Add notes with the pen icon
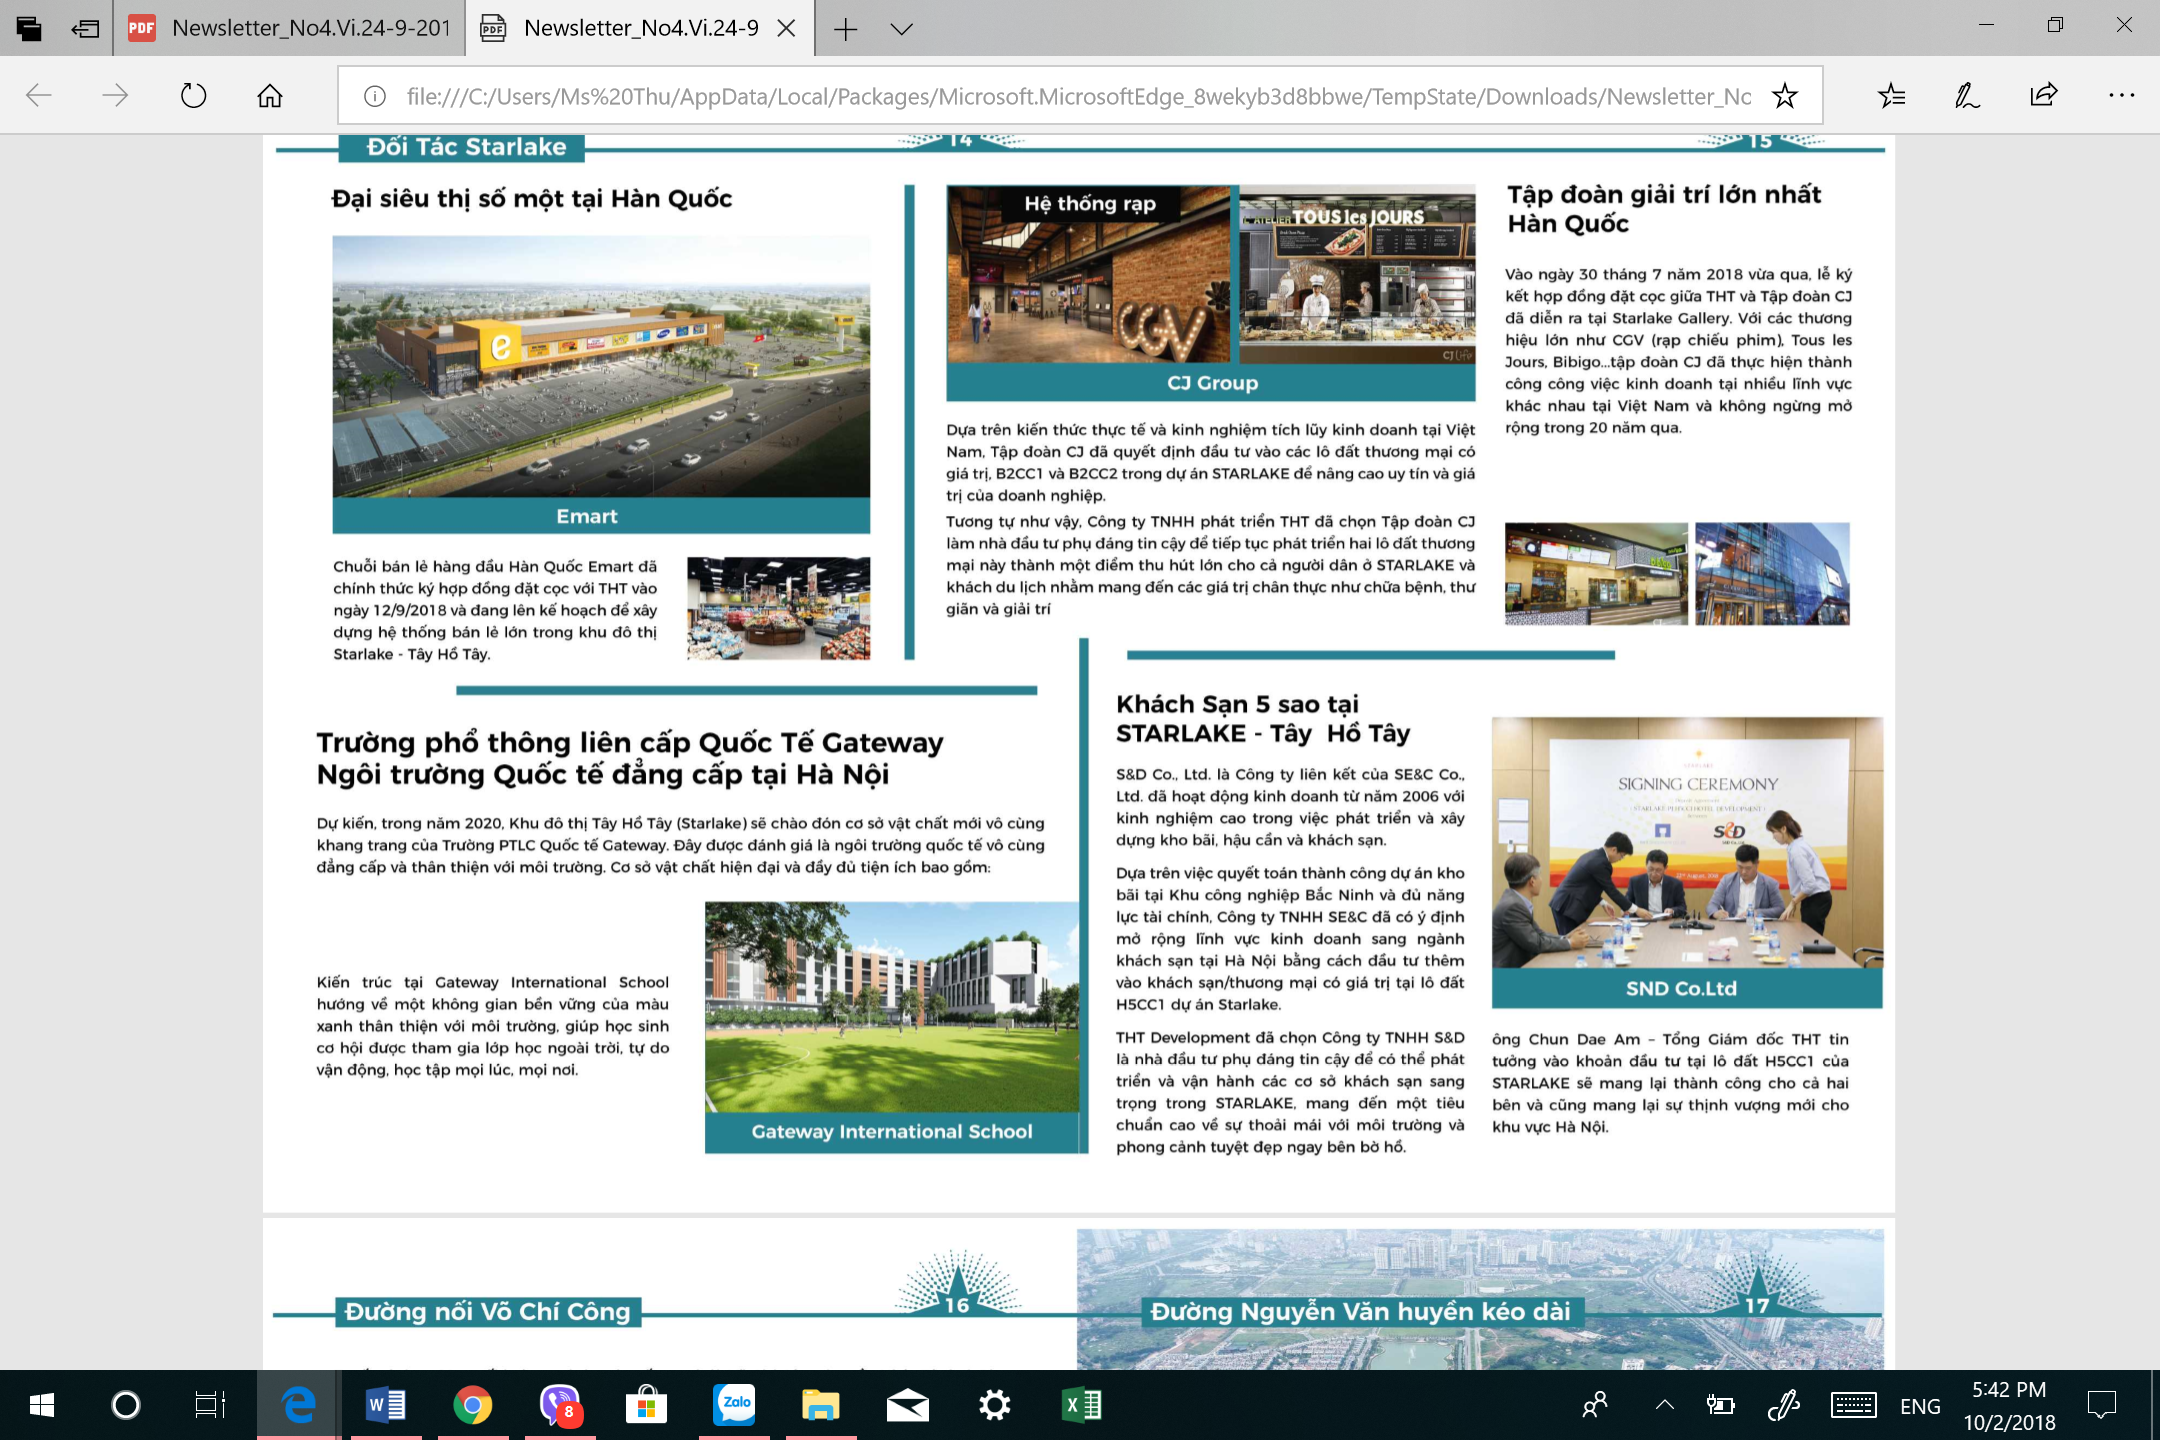Screen dimensions: 2160x1440 (1967, 95)
